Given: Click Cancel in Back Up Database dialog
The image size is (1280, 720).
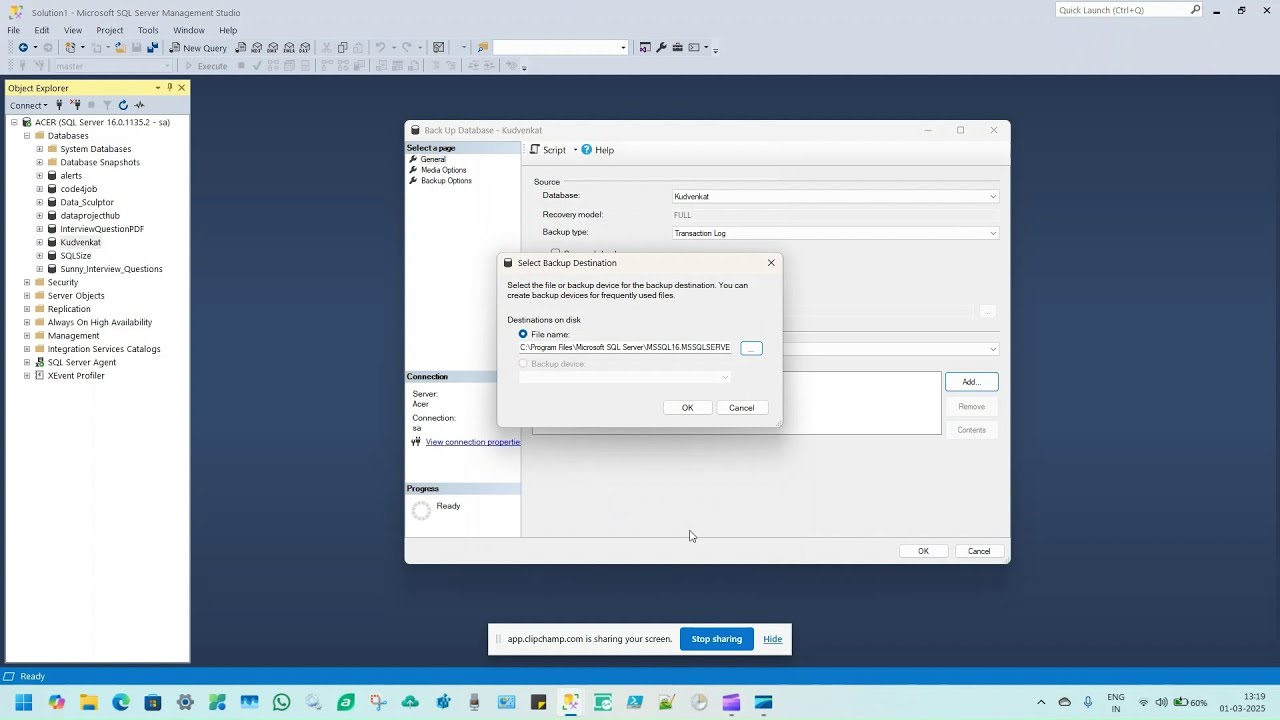Looking at the screenshot, I should coord(979,551).
